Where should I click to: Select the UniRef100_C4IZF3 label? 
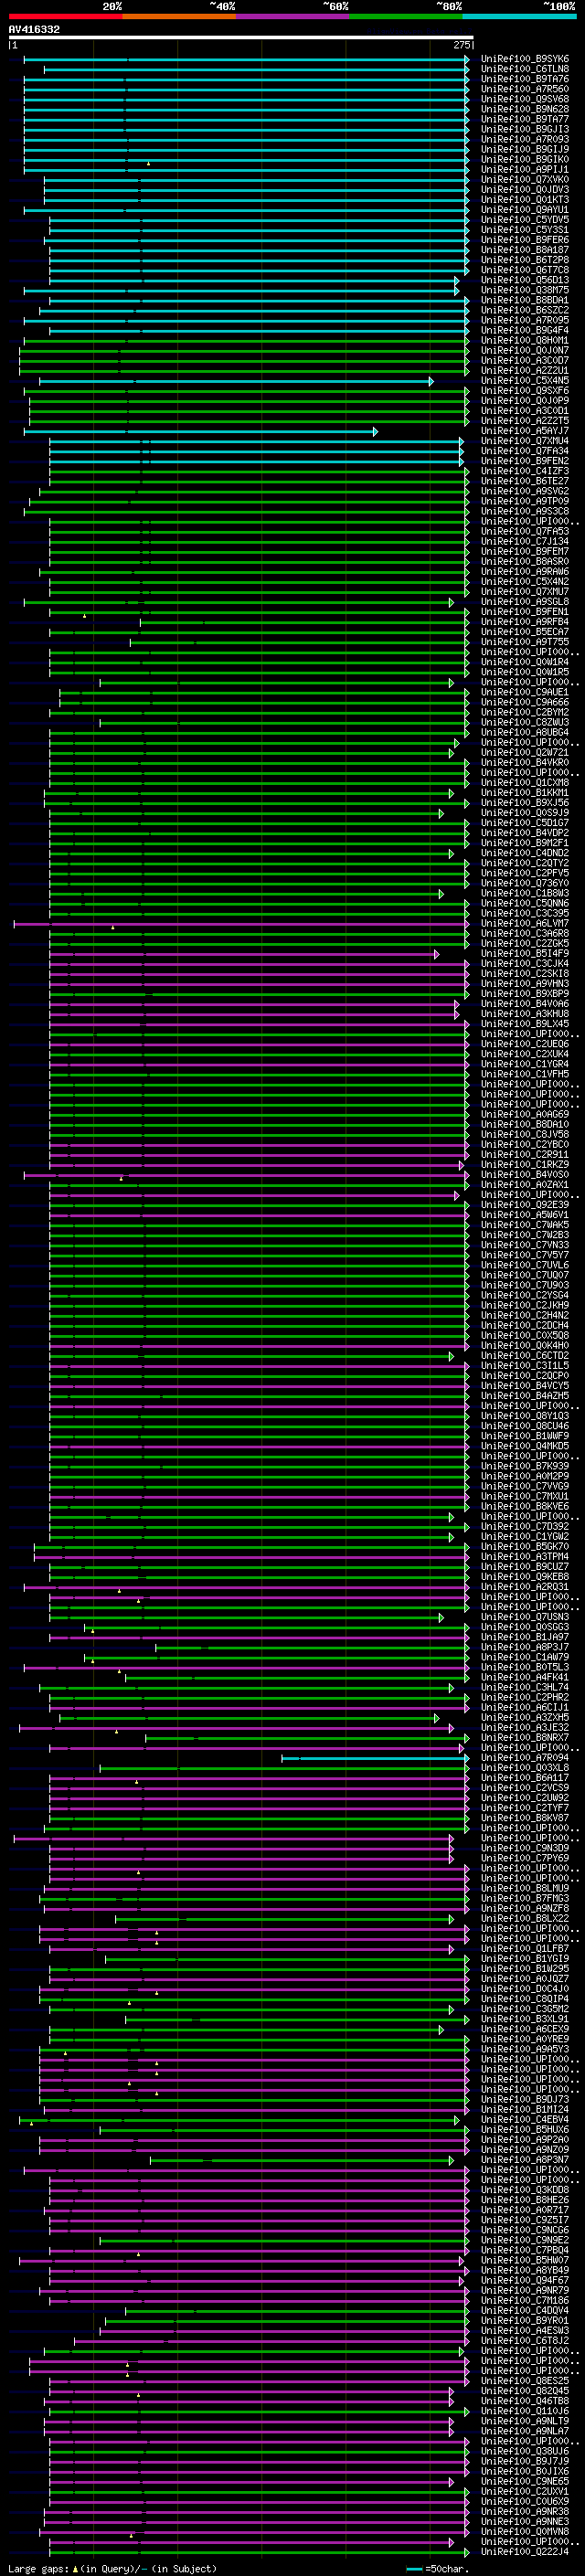[x=524, y=471]
